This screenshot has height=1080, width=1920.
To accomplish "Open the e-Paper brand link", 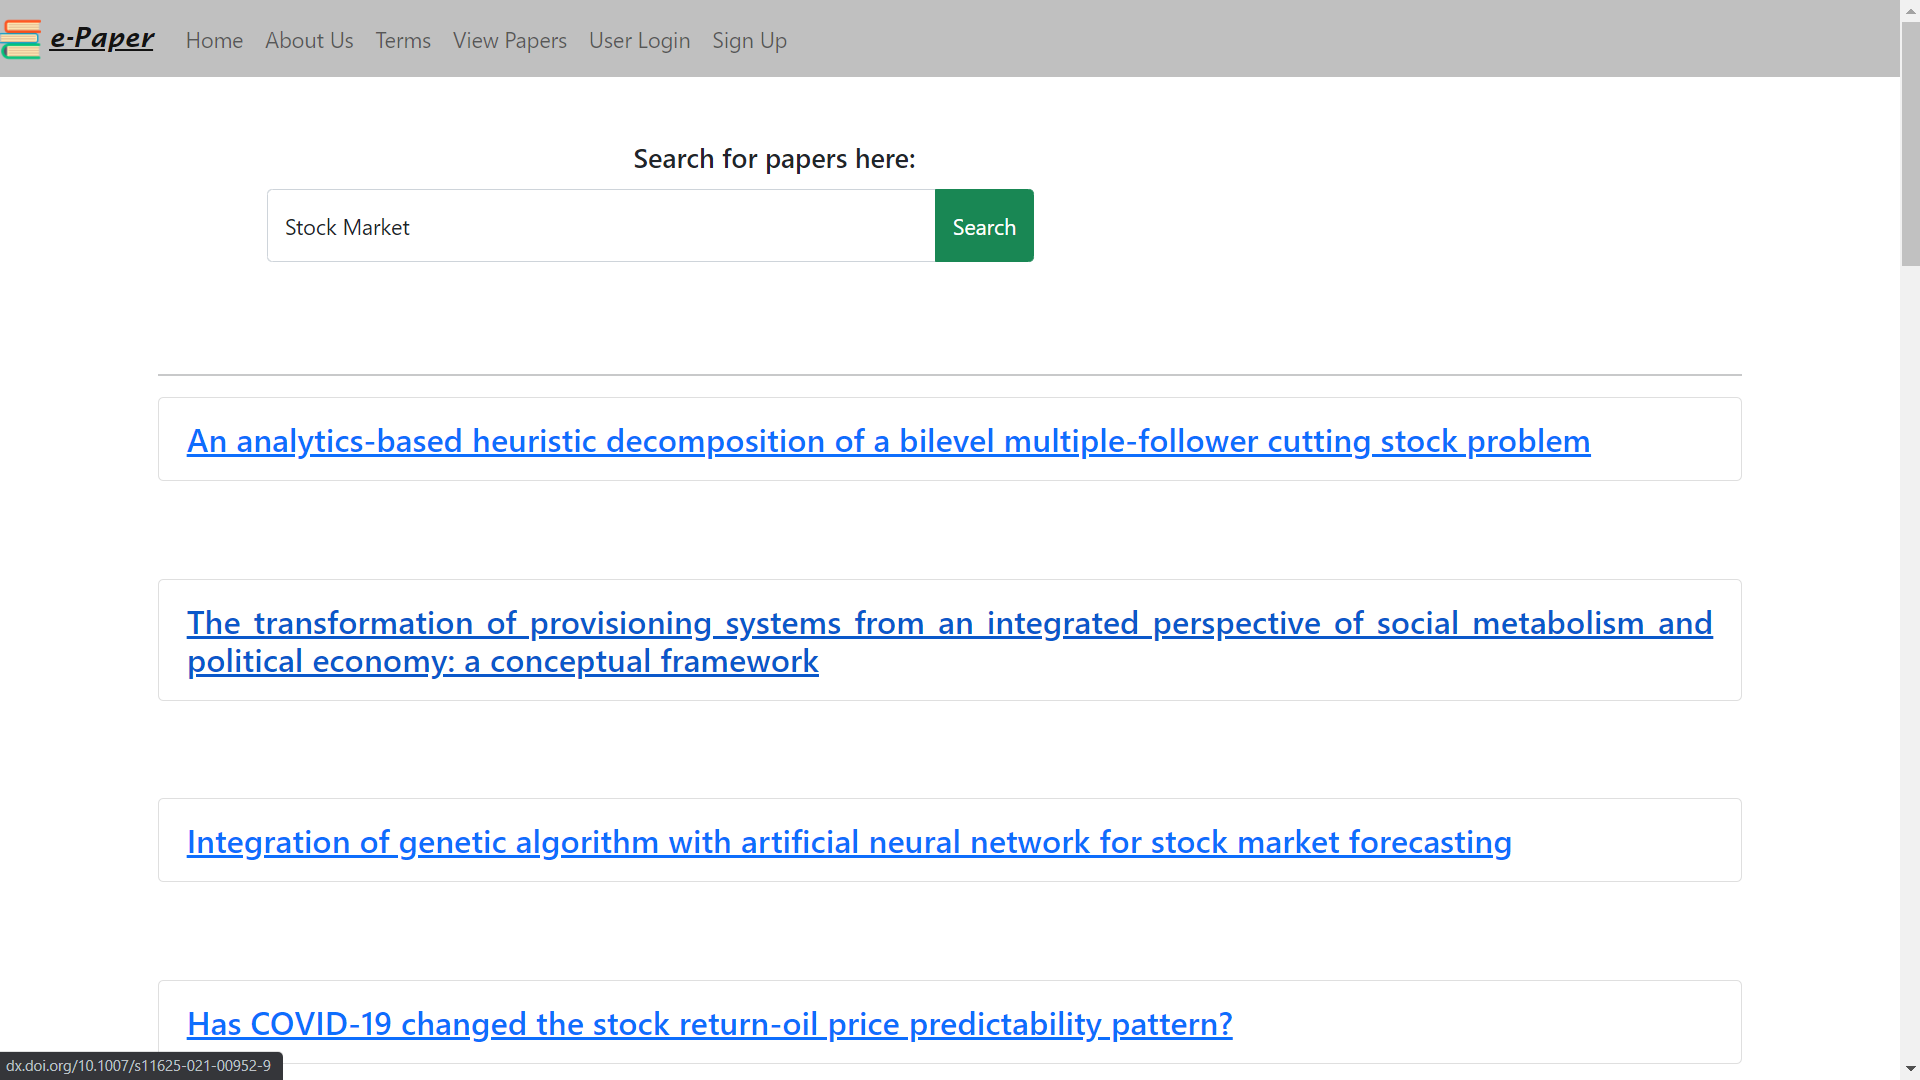I will pyautogui.click(x=102, y=38).
